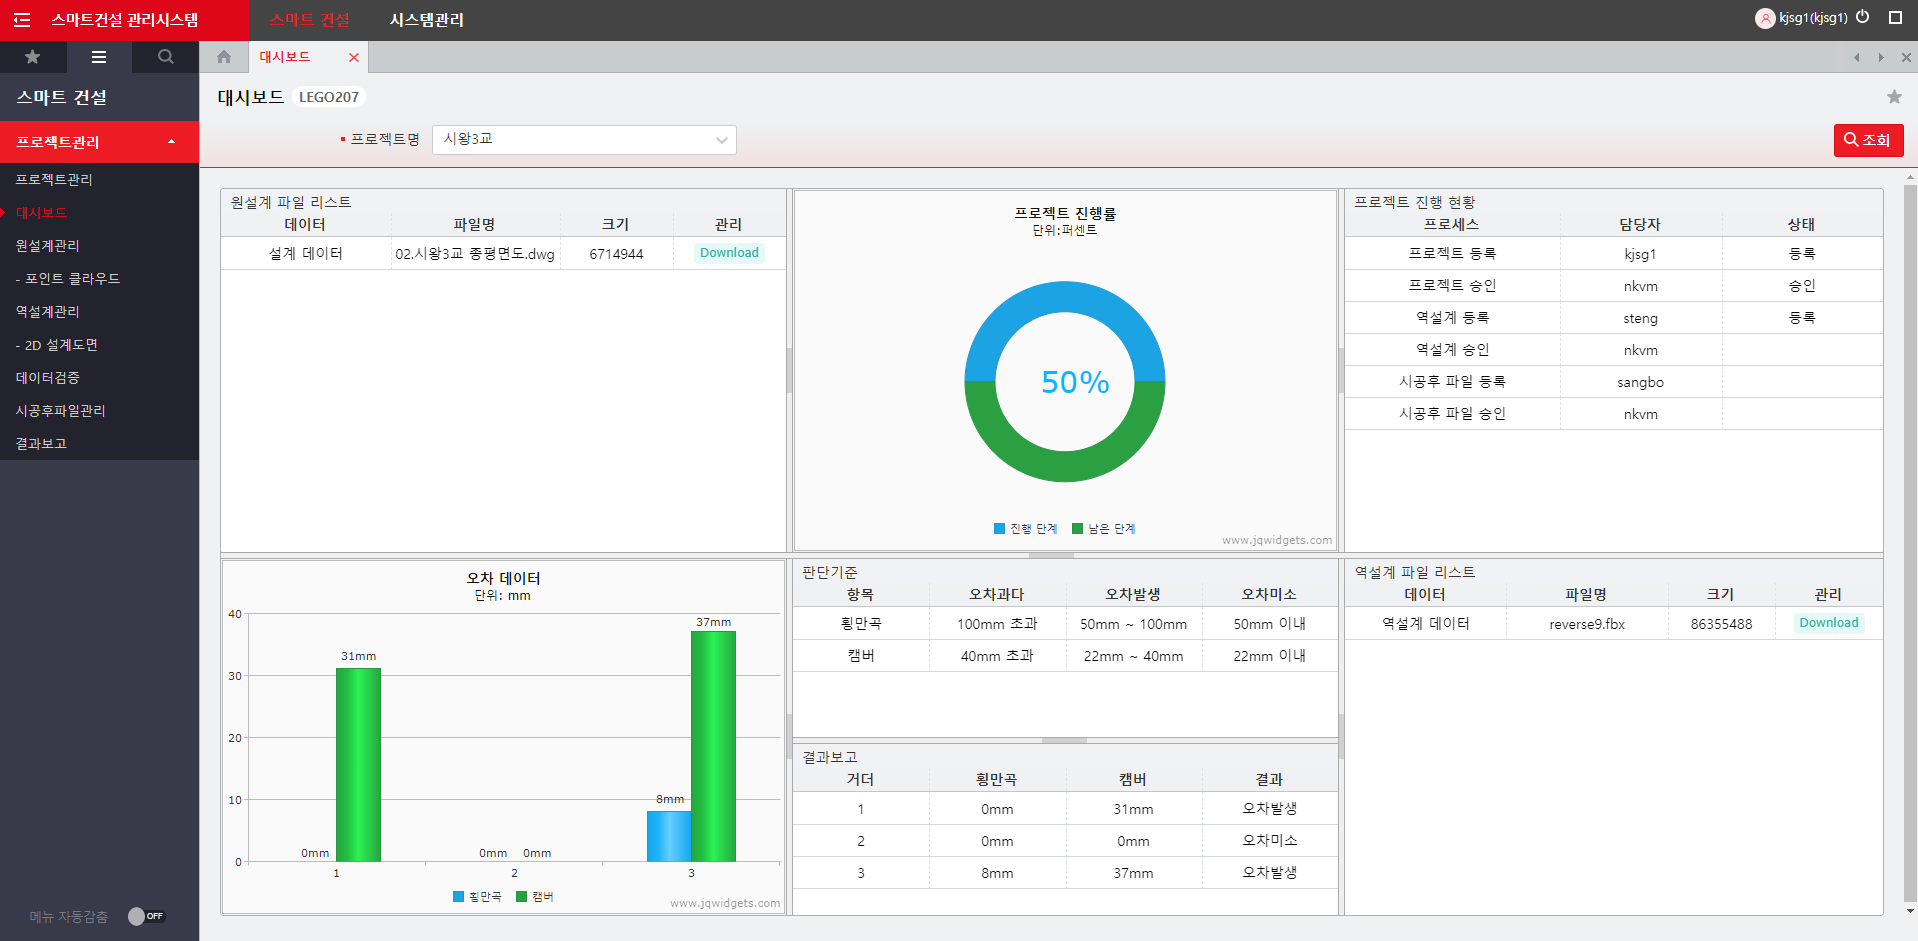
Task: Open the project name dropdown
Action: (x=584, y=140)
